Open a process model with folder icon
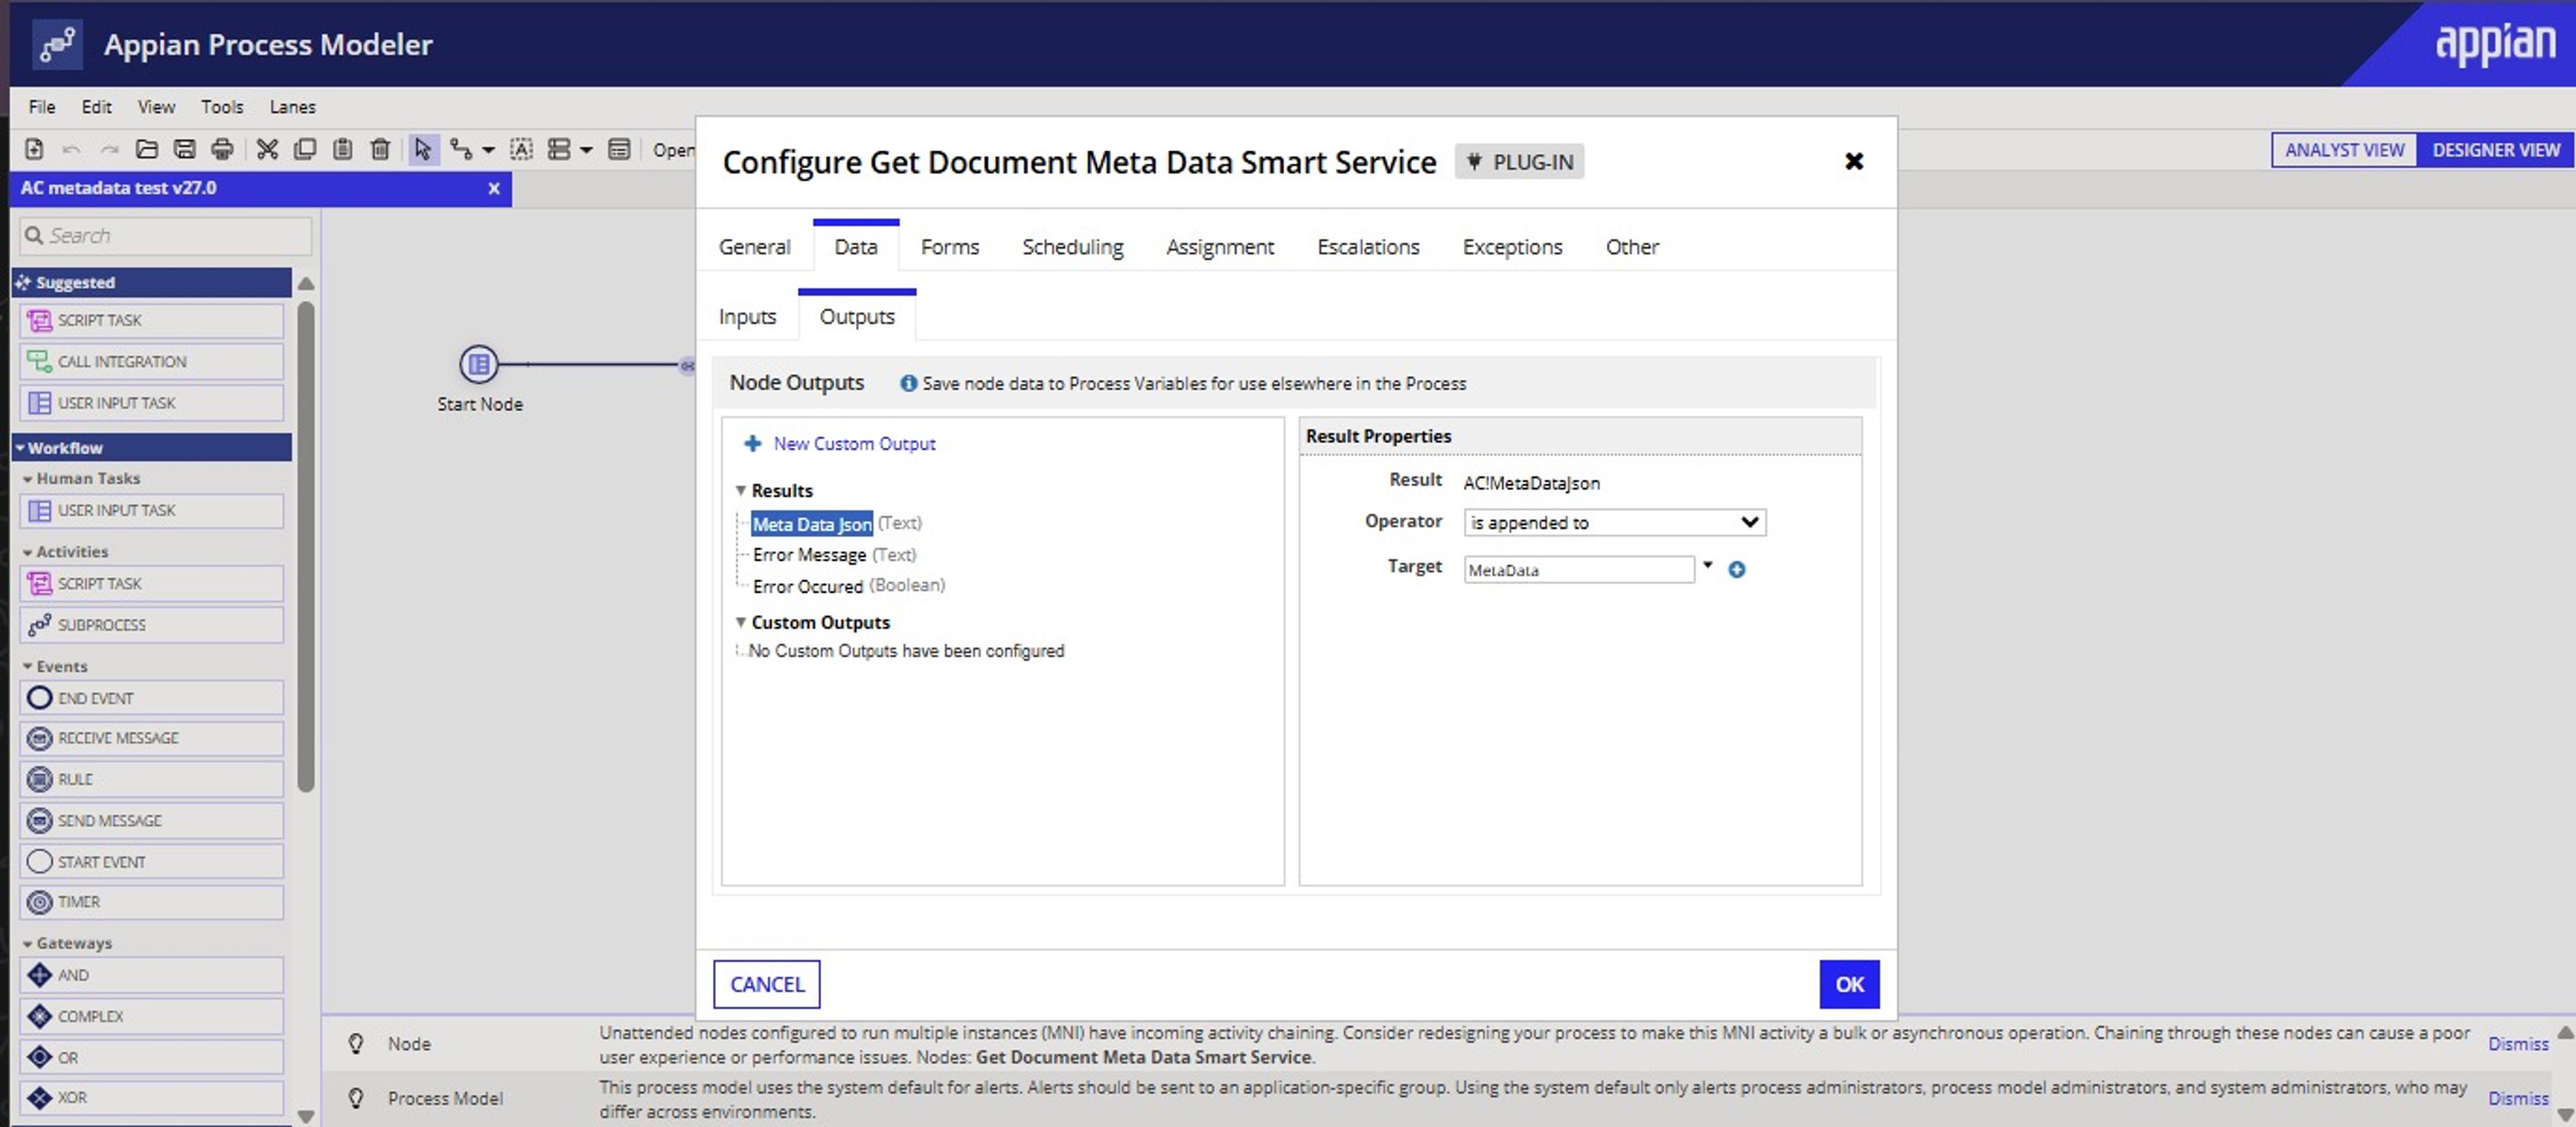Viewport: 2576px width, 1127px height. (x=147, y=149)
